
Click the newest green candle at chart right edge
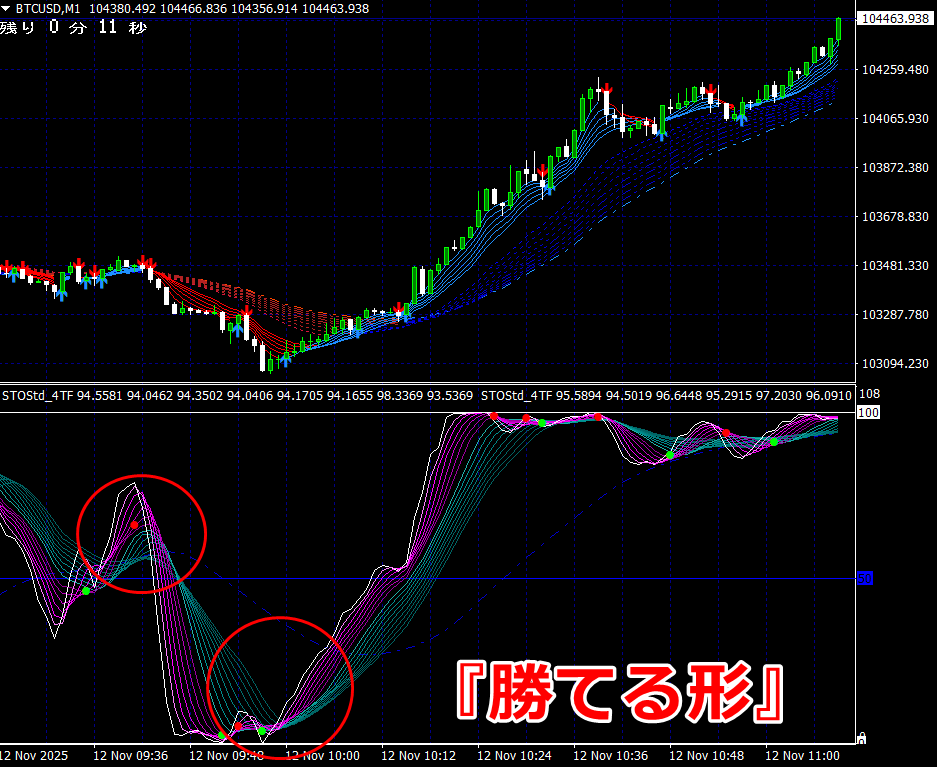[x=839, y=28]
